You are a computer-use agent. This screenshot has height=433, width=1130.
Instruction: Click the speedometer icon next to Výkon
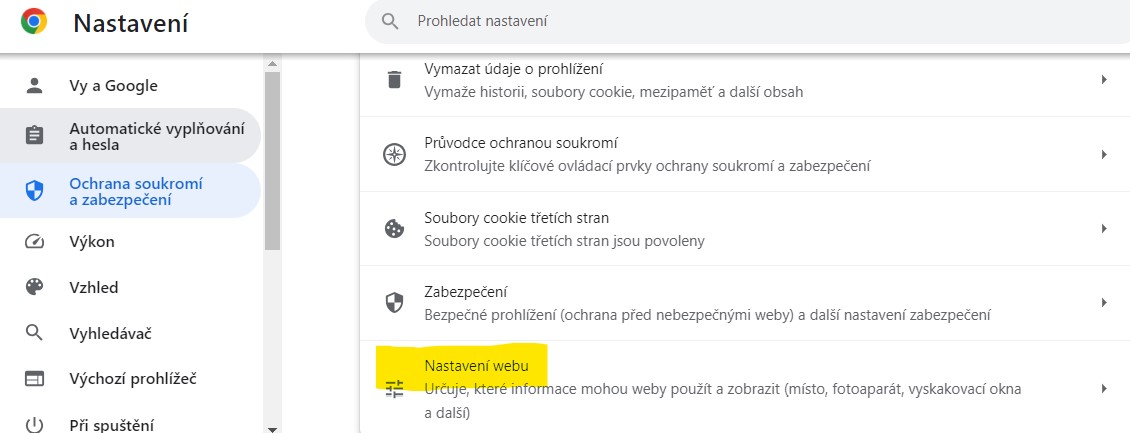(34, 241)
